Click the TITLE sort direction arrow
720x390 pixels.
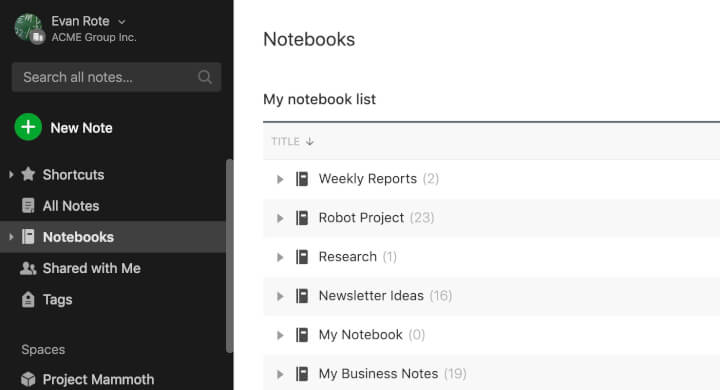[x=310, y=141]
